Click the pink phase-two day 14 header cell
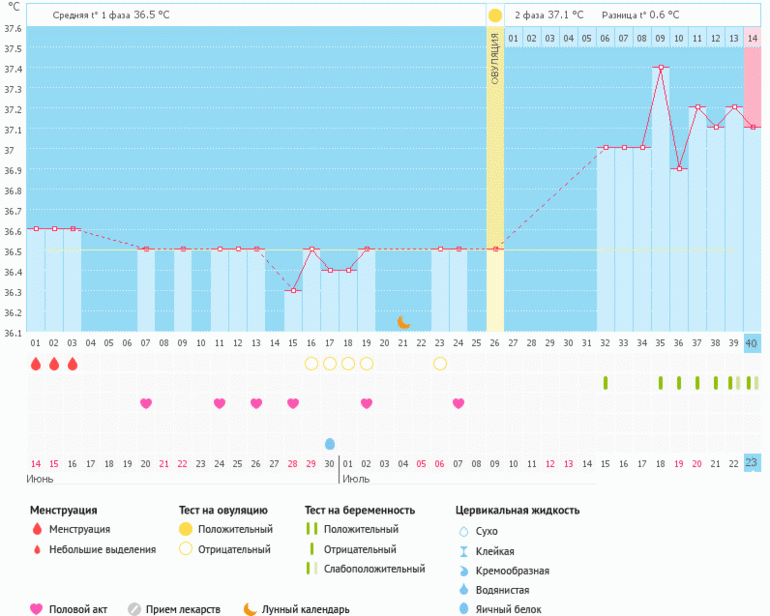 coord(752,38)
